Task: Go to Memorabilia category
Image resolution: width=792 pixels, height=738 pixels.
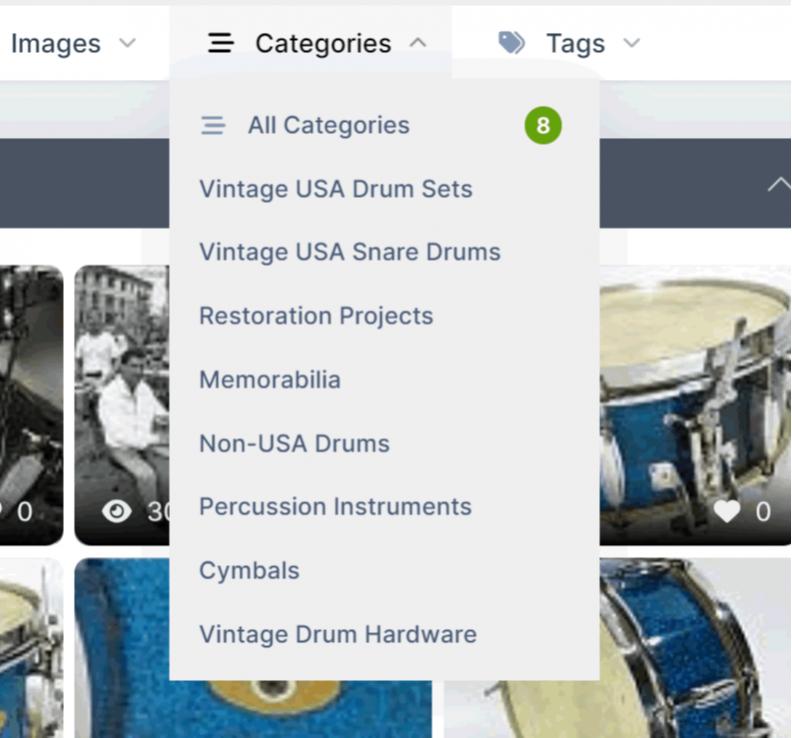Action: click(x=270, y=380)
